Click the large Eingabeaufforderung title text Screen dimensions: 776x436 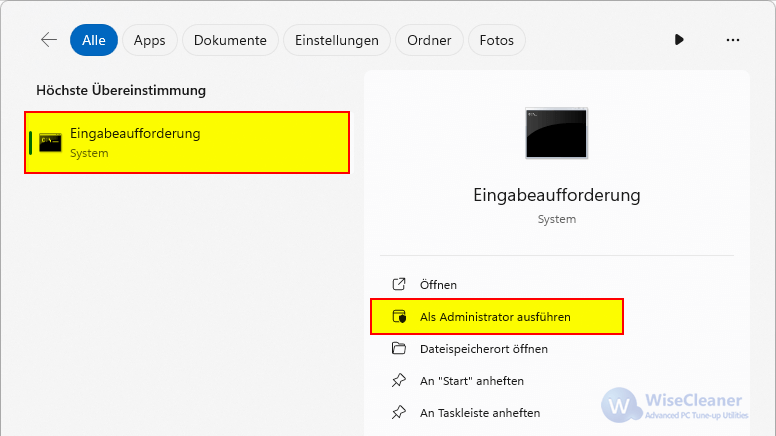[557, 195]
